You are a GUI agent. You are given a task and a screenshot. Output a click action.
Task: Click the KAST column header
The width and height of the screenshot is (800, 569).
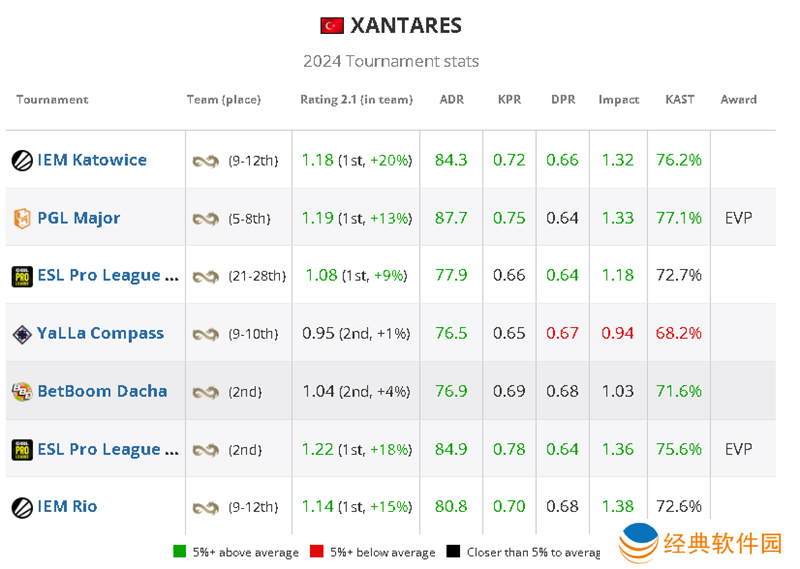click(x=680, y=100)
